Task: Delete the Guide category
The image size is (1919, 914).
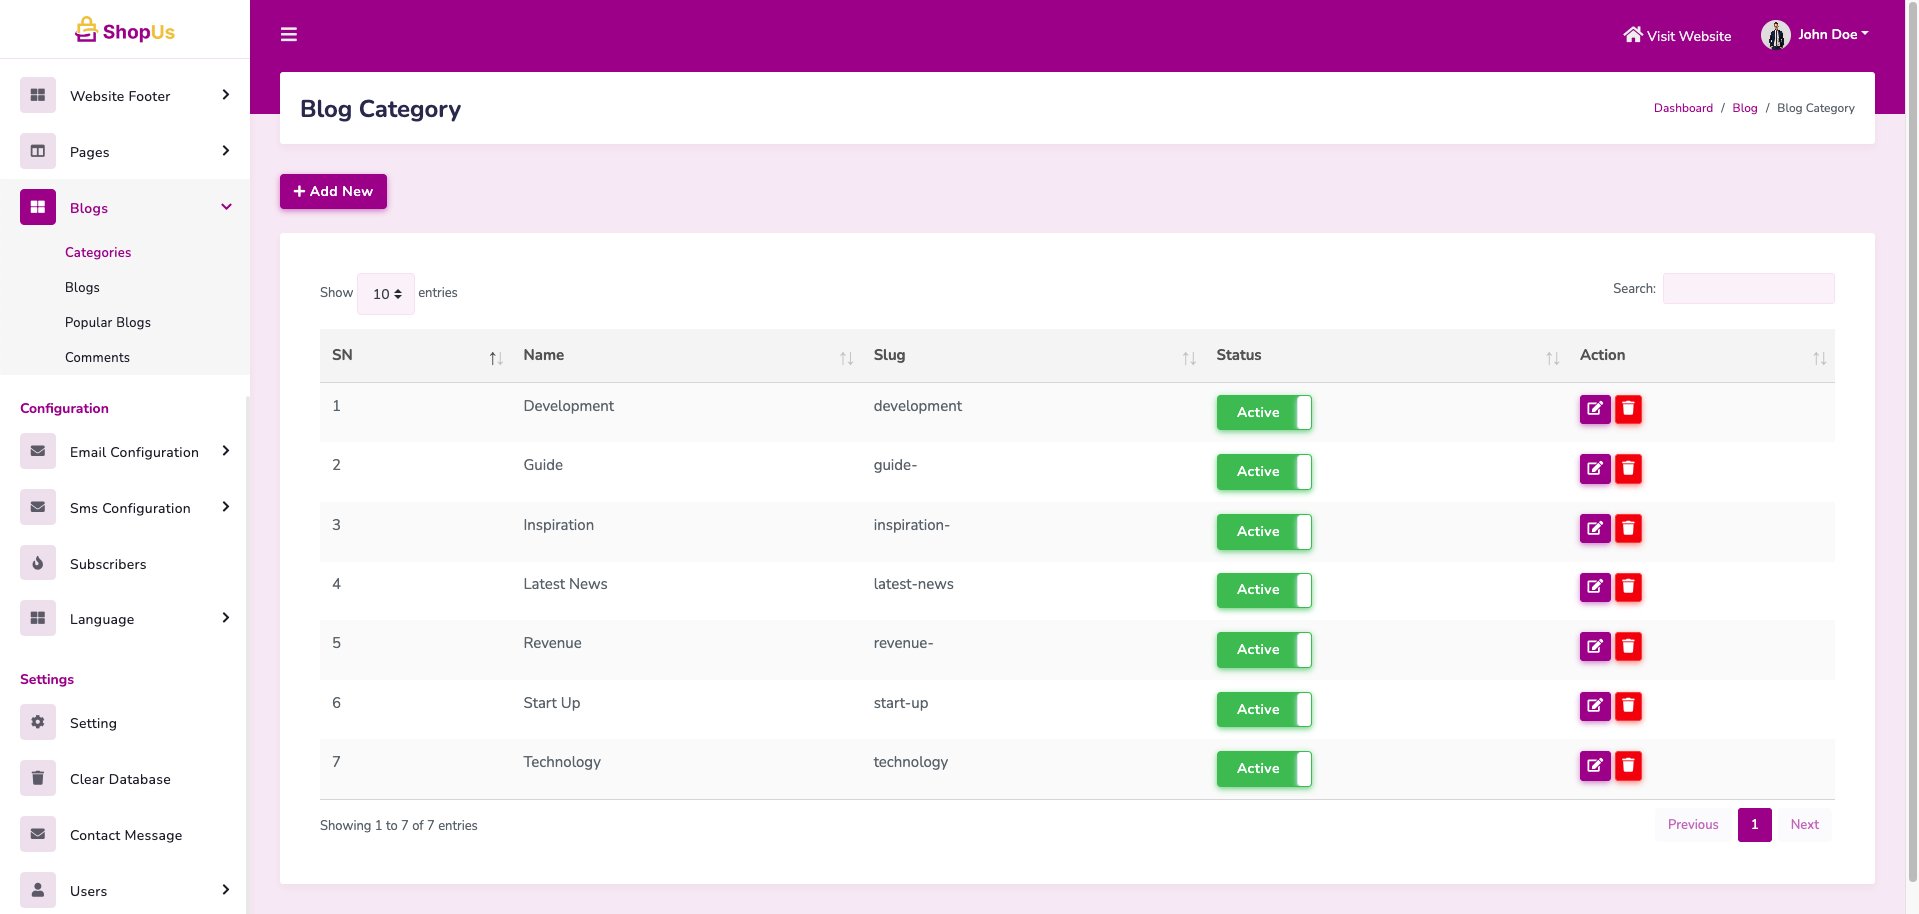Action: pyautogui.click(x=1628, y=468)
